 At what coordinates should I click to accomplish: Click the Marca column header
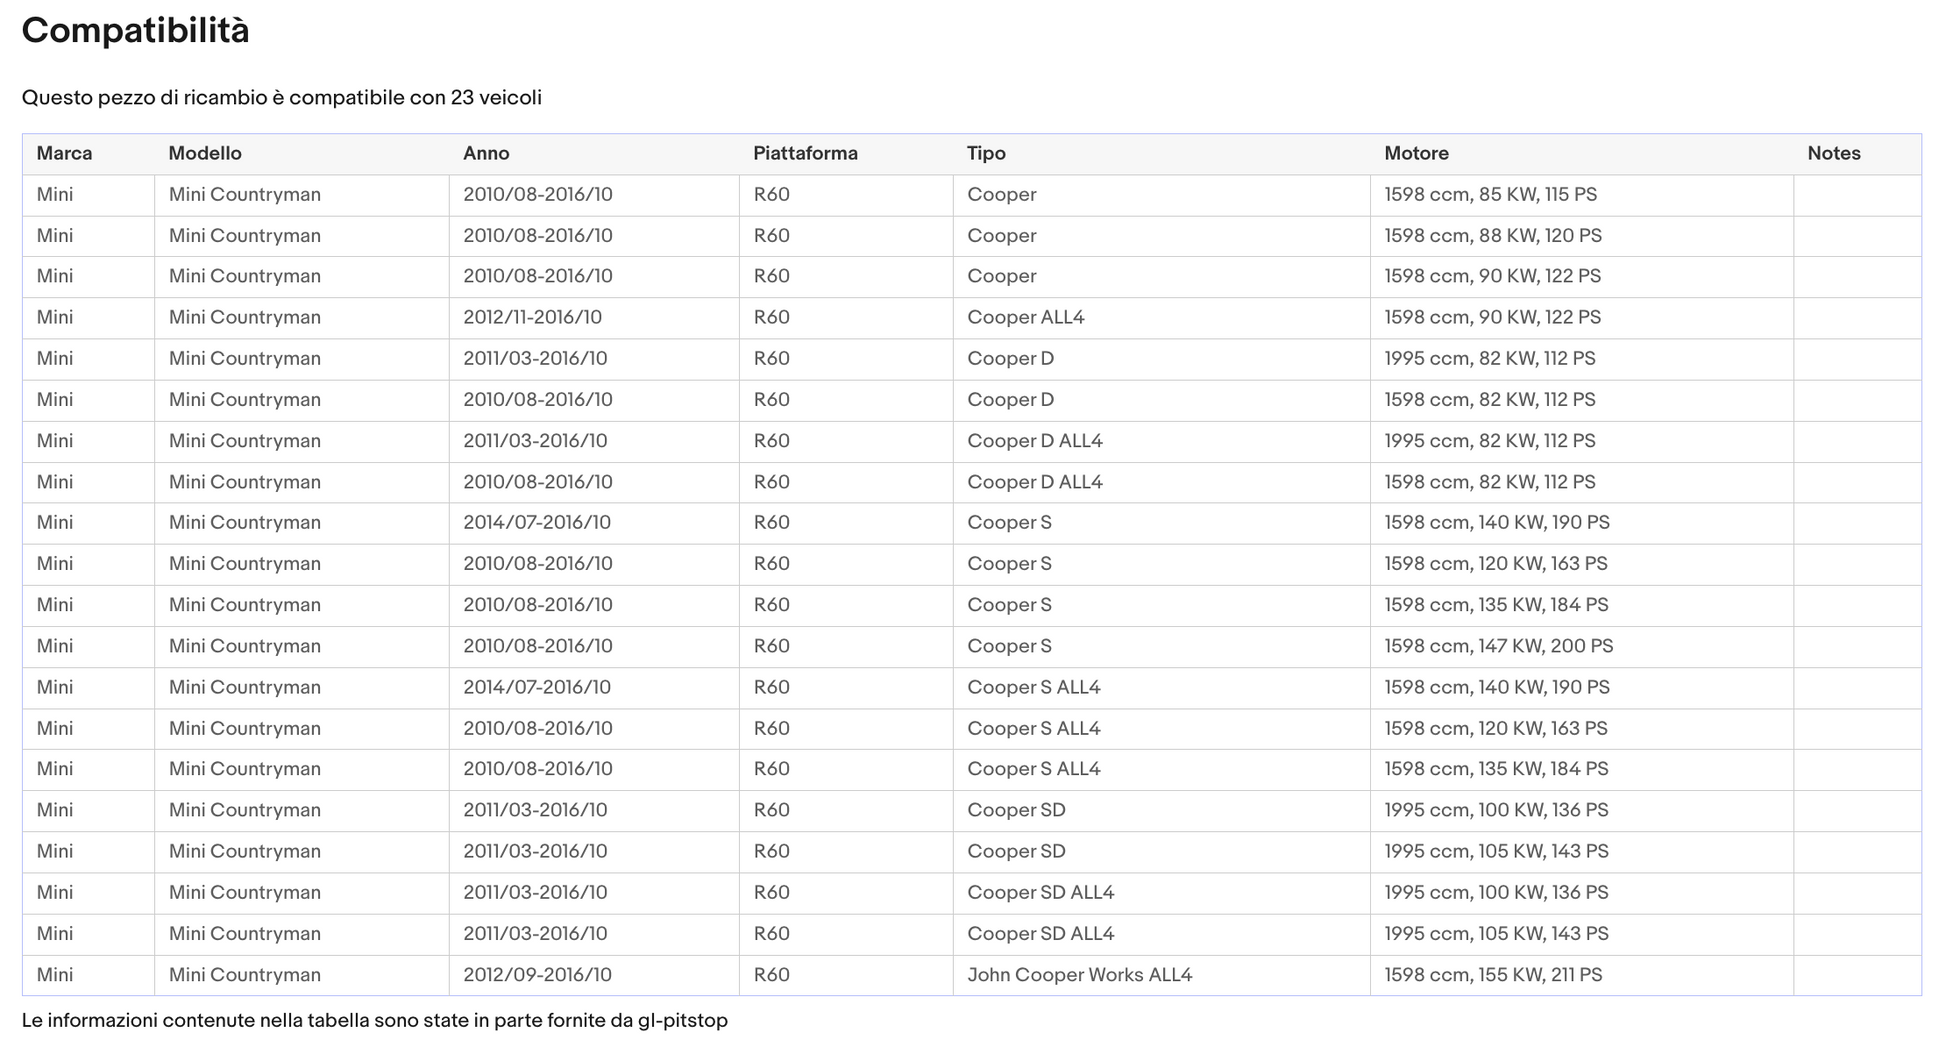(64, 154)
